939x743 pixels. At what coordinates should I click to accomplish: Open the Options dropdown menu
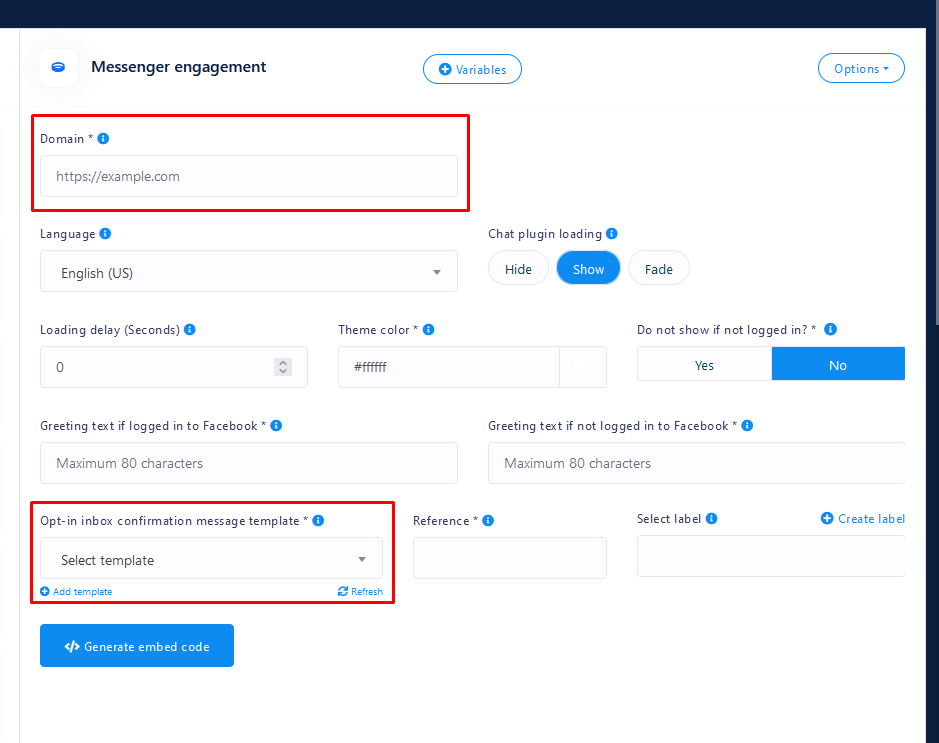click(860, 69)
